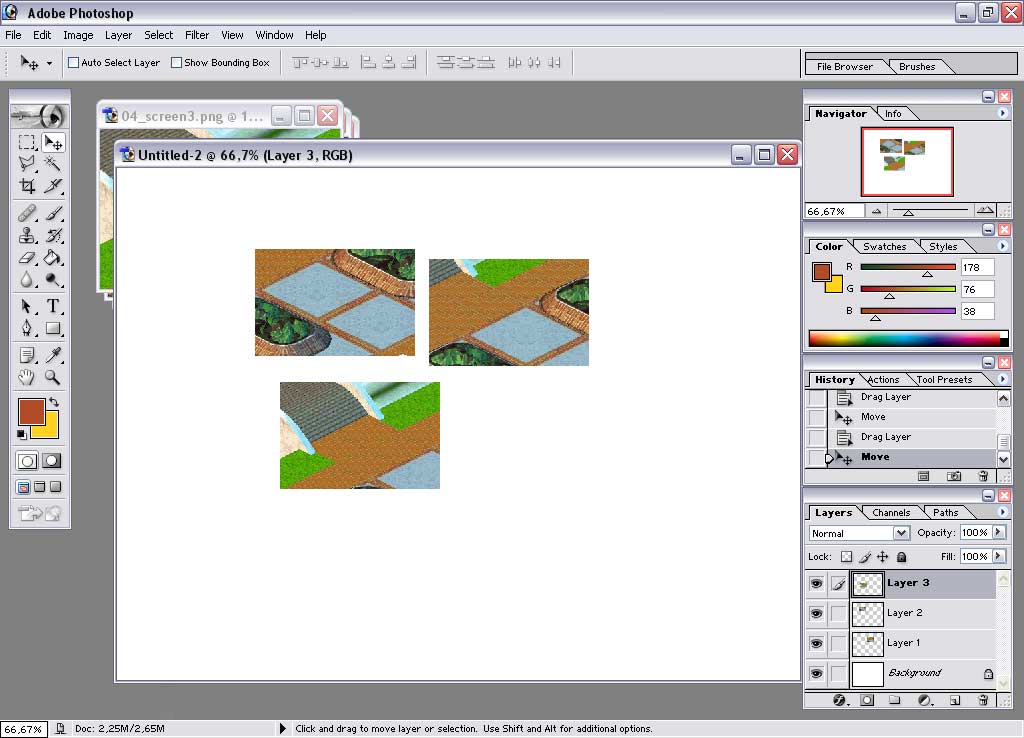Screen dimensions: 1024x738
Task: Toggle lock transparent pixels
Action: click(x=846, y=557)
